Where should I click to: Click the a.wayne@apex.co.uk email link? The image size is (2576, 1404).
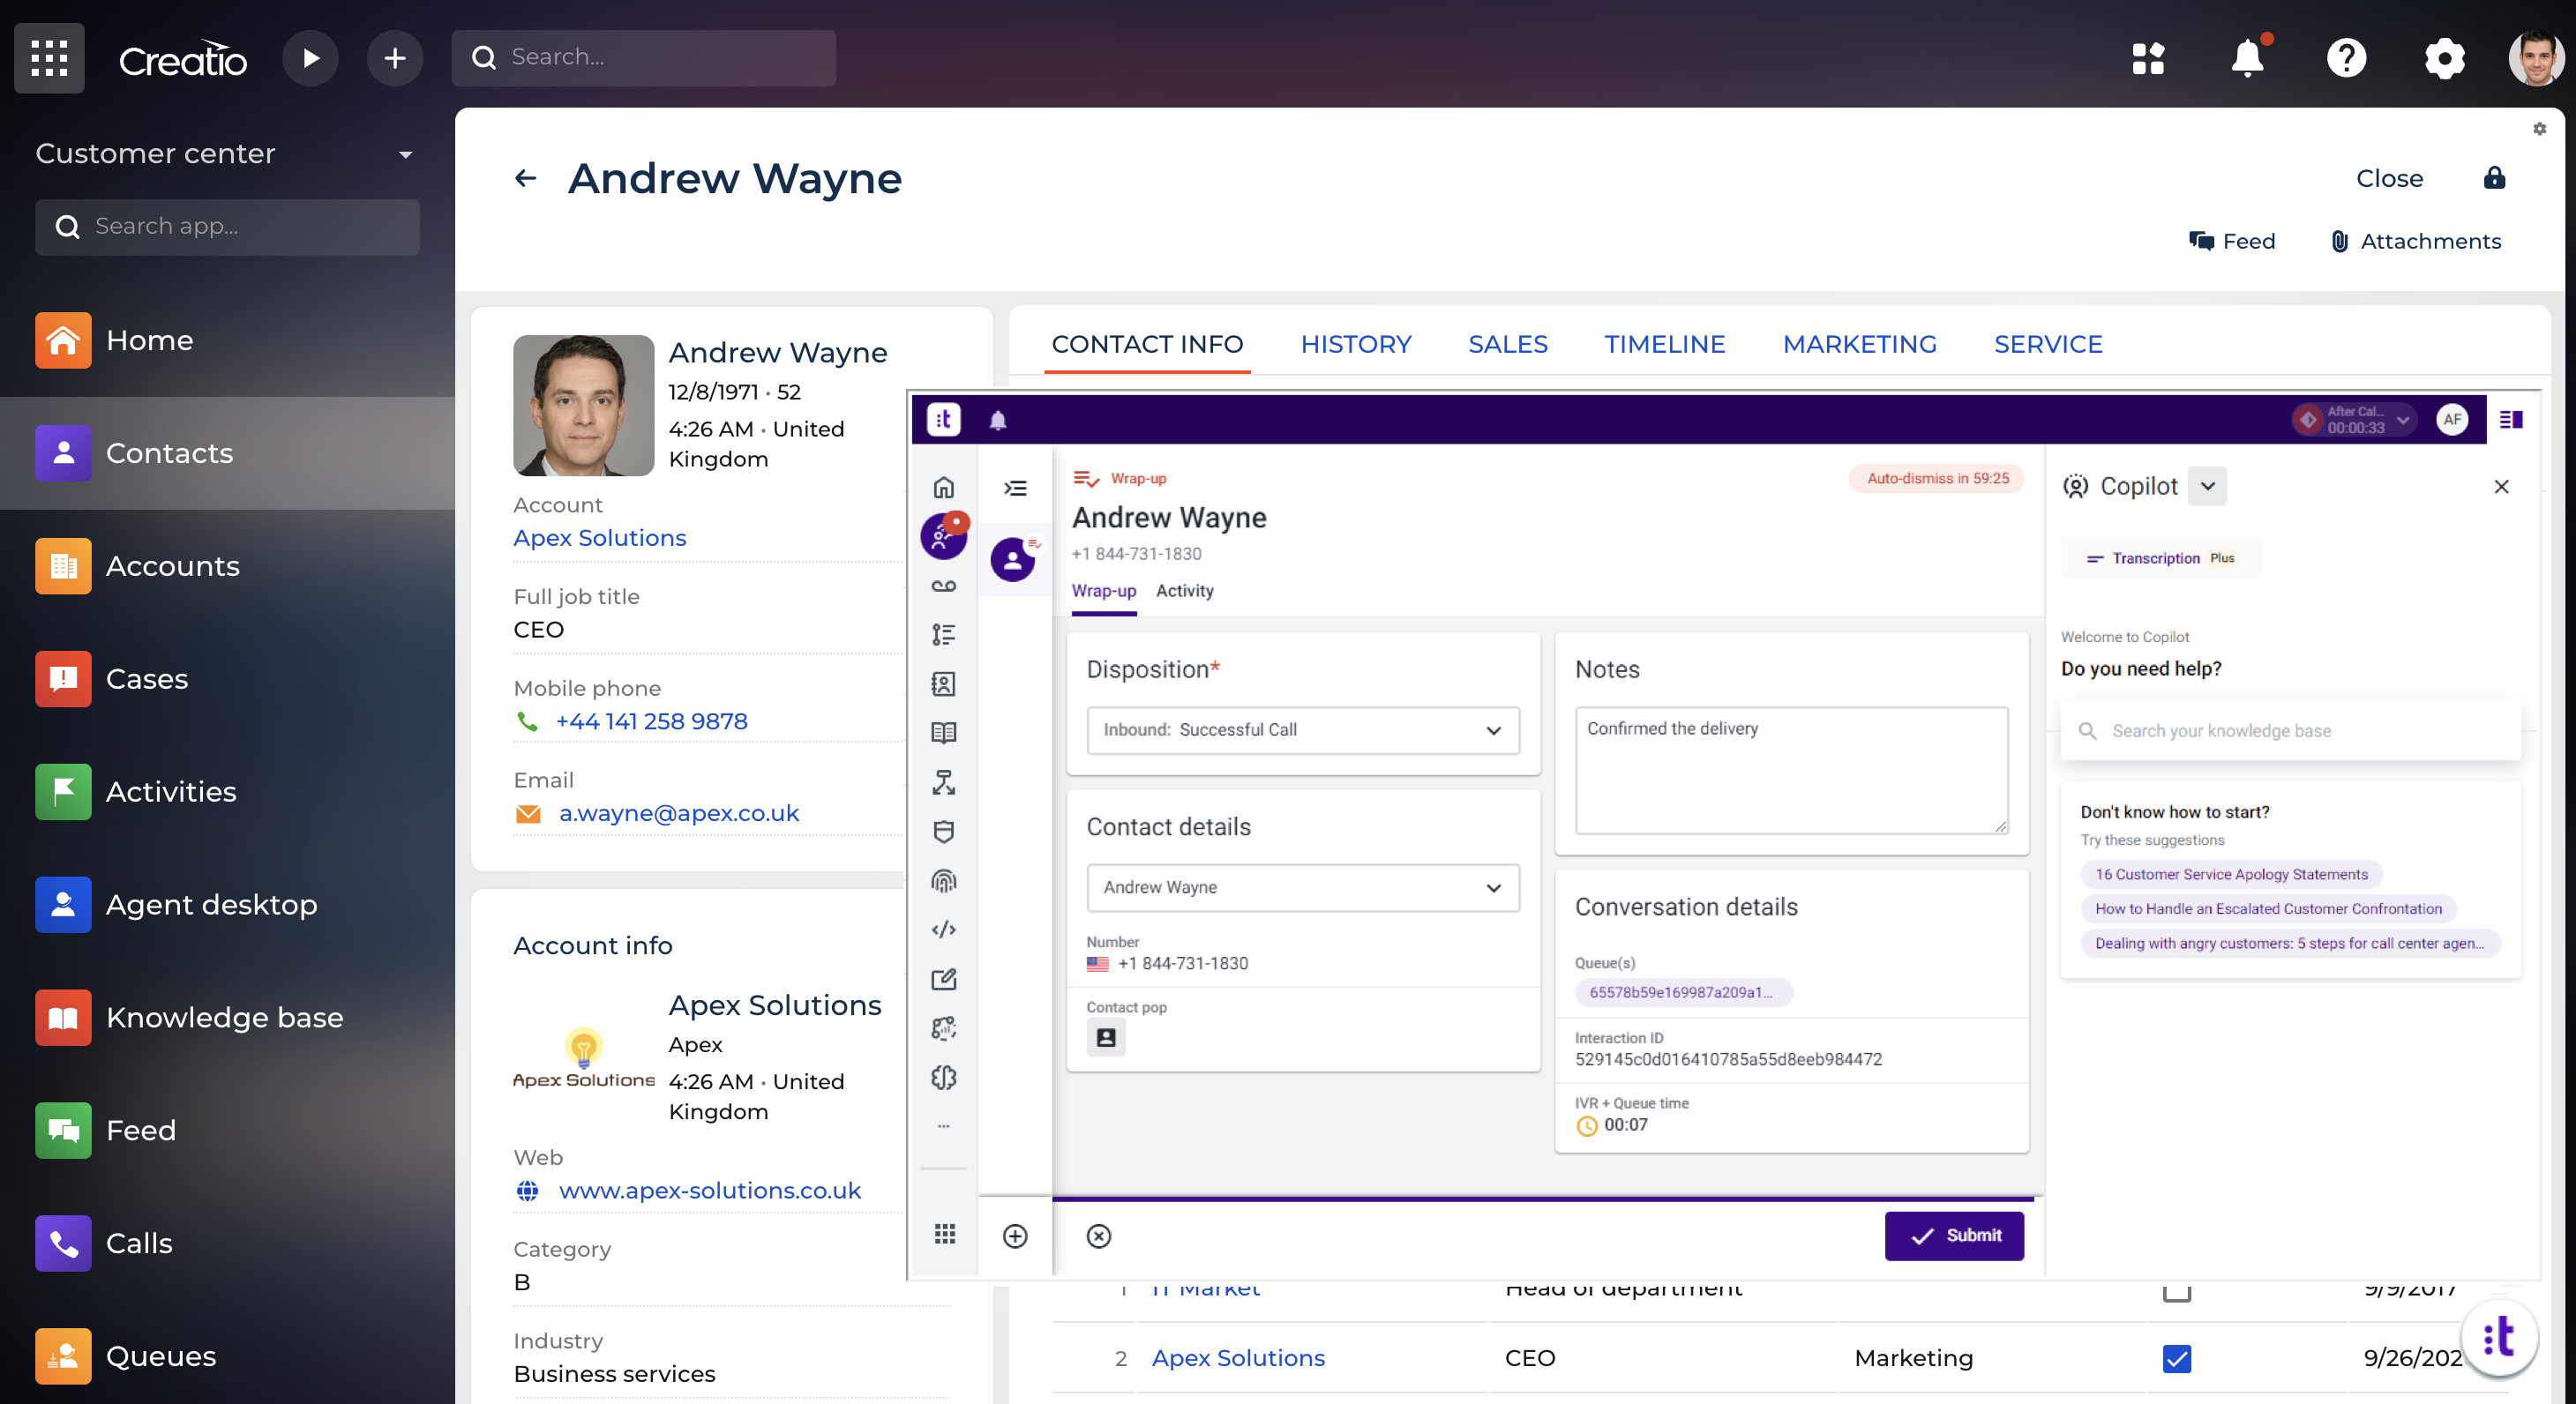point(679,813)
